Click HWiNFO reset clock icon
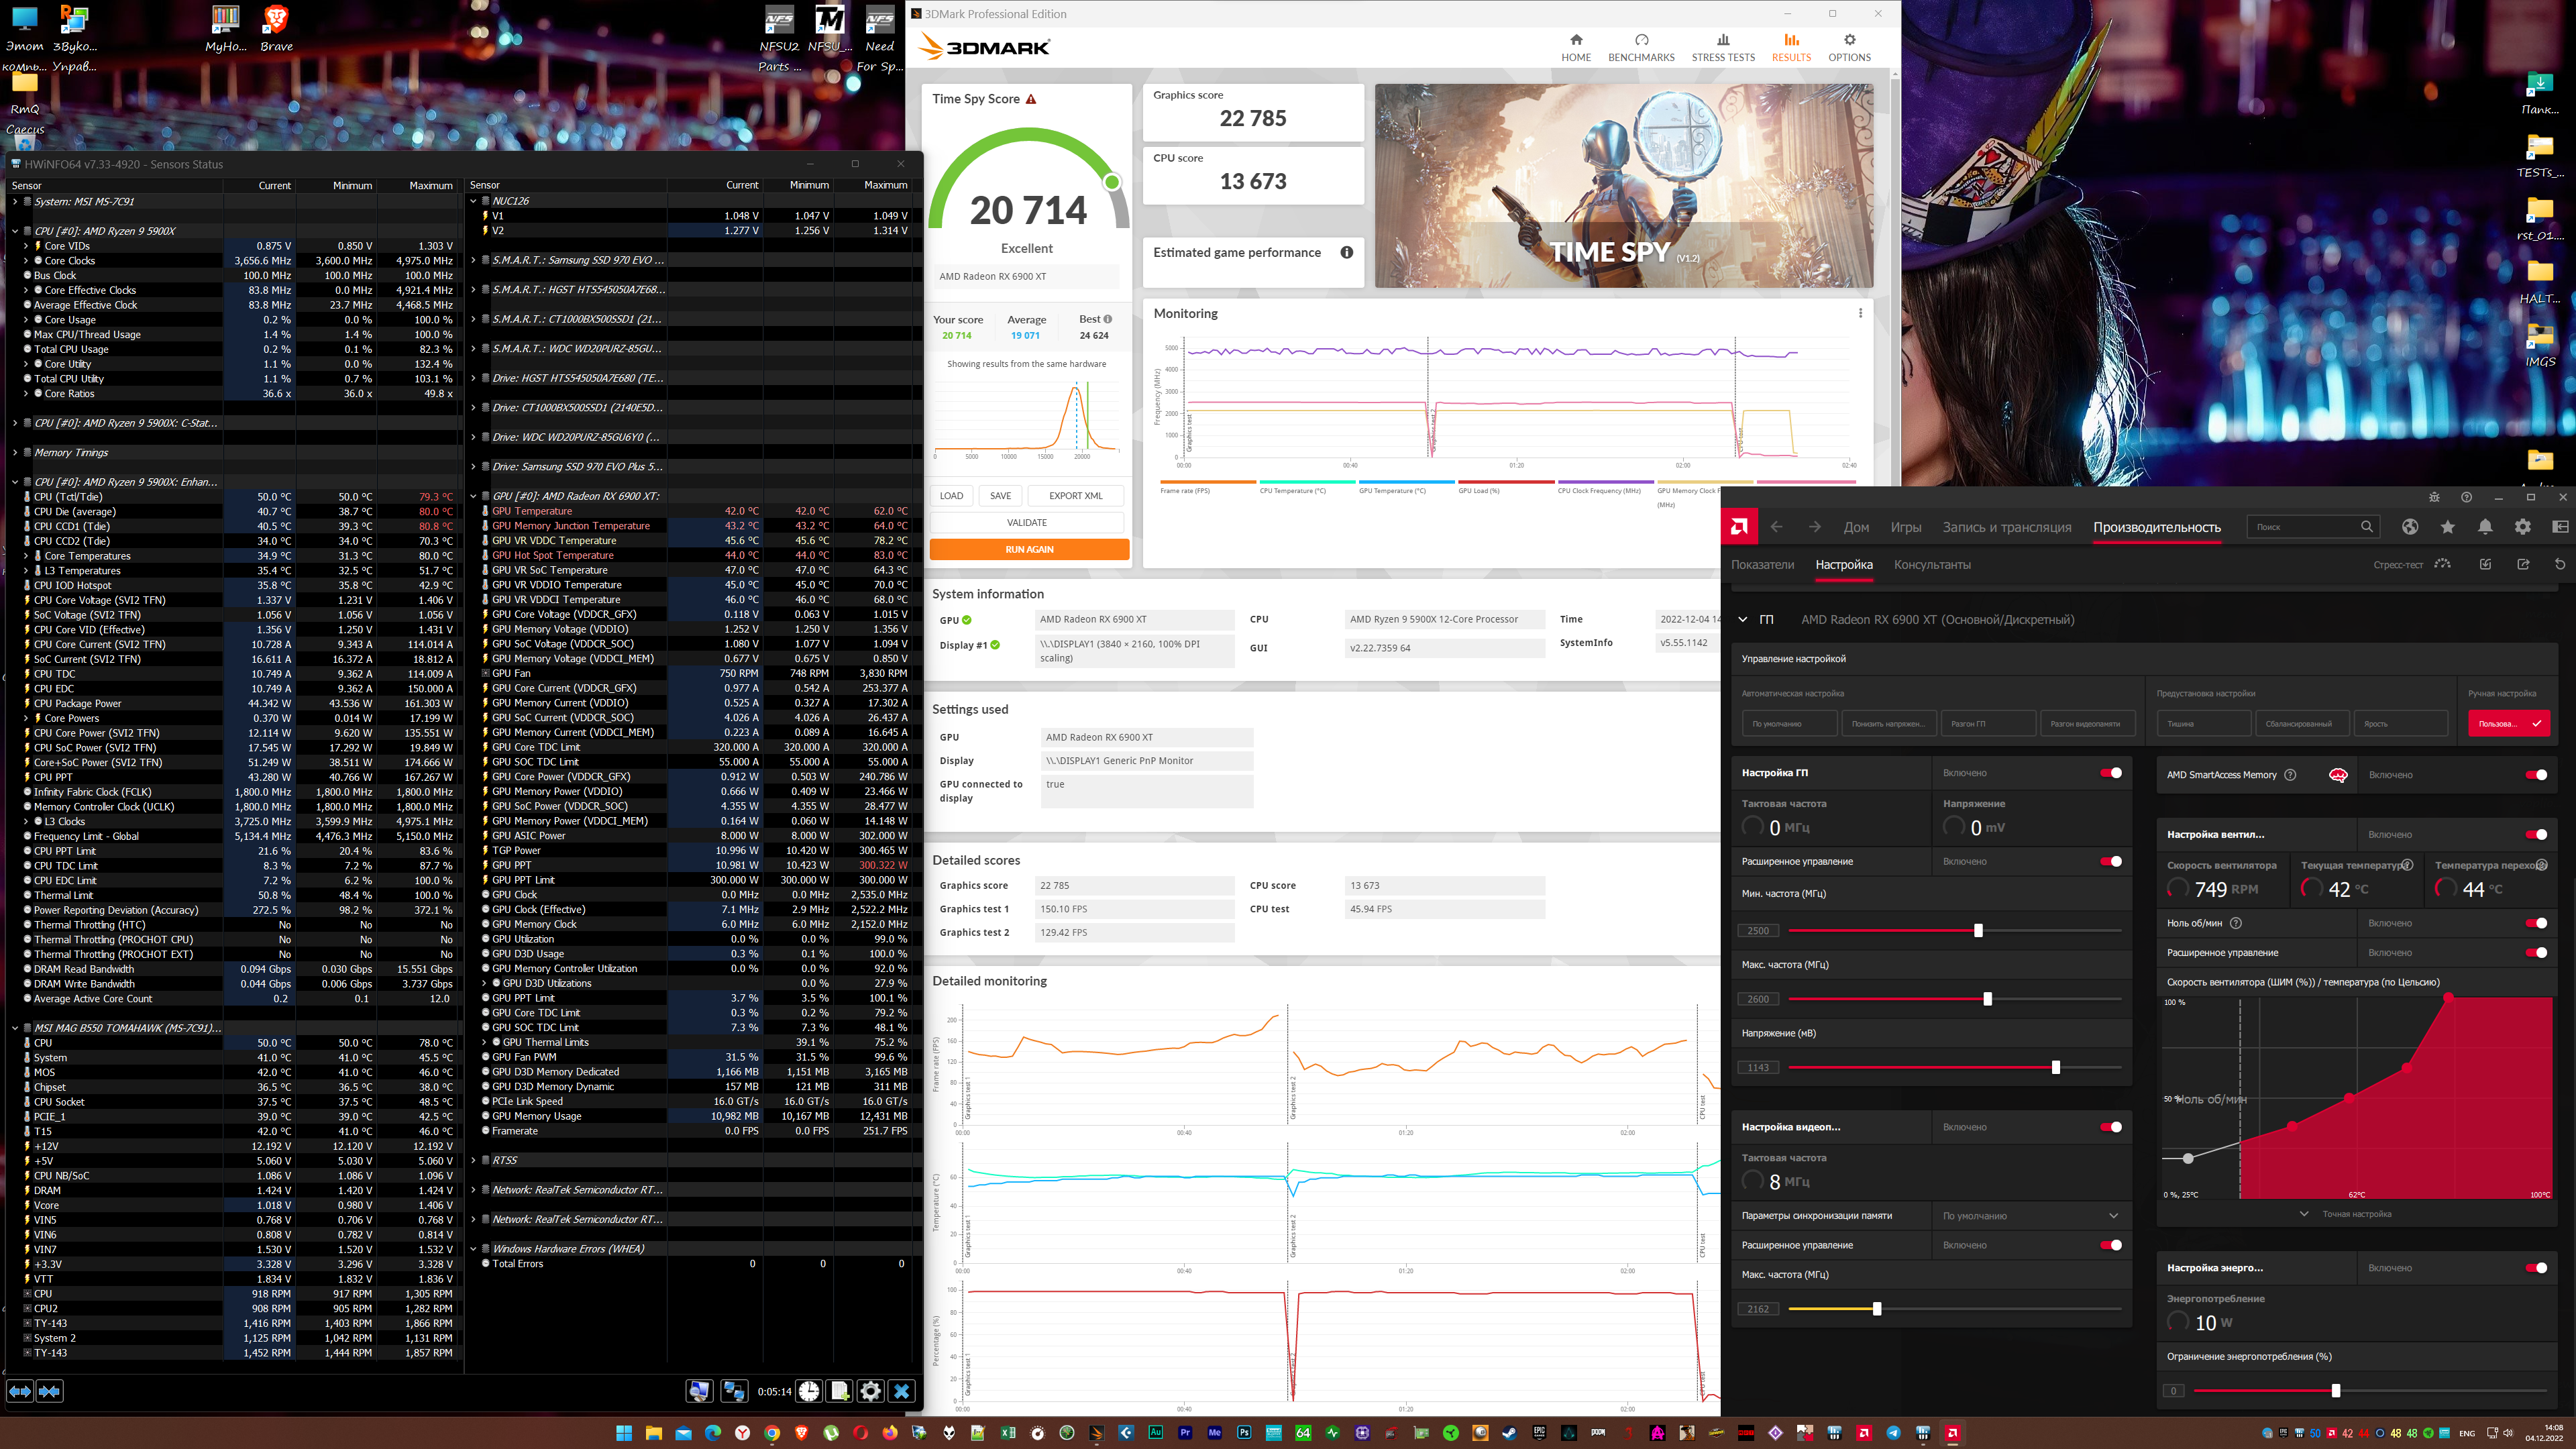2576x1449 pixels. (808, 1391)
